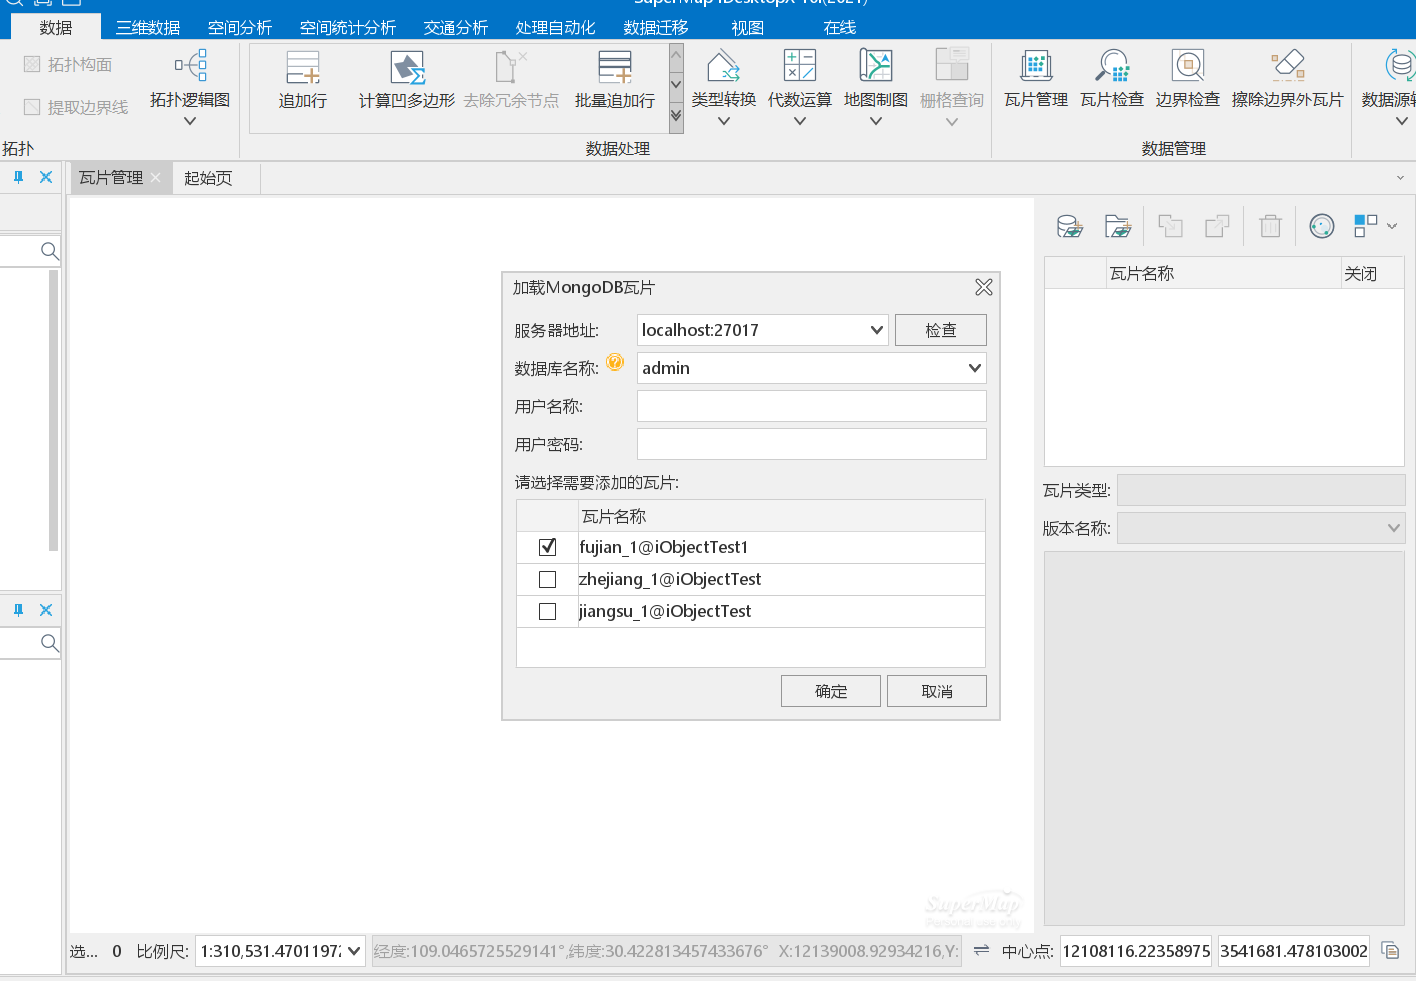Viewport: 1416px width, 981px height.
Task: Click the 瓦片管理 tile management icon
Action: pos(1036,67)
